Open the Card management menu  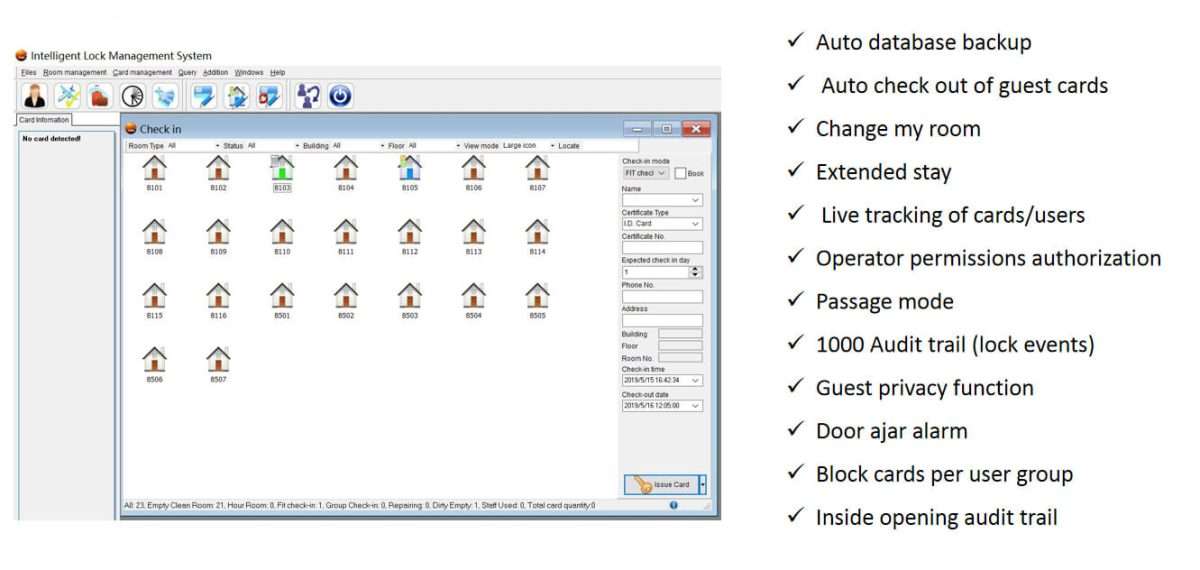pos(142,72)
